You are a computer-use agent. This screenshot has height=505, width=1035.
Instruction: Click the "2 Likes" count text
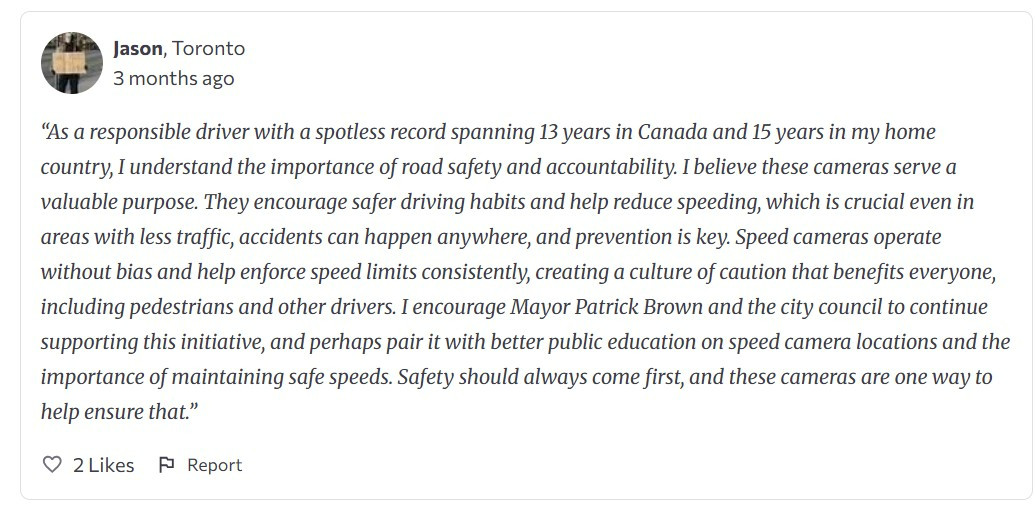click(x=103, y=465)
